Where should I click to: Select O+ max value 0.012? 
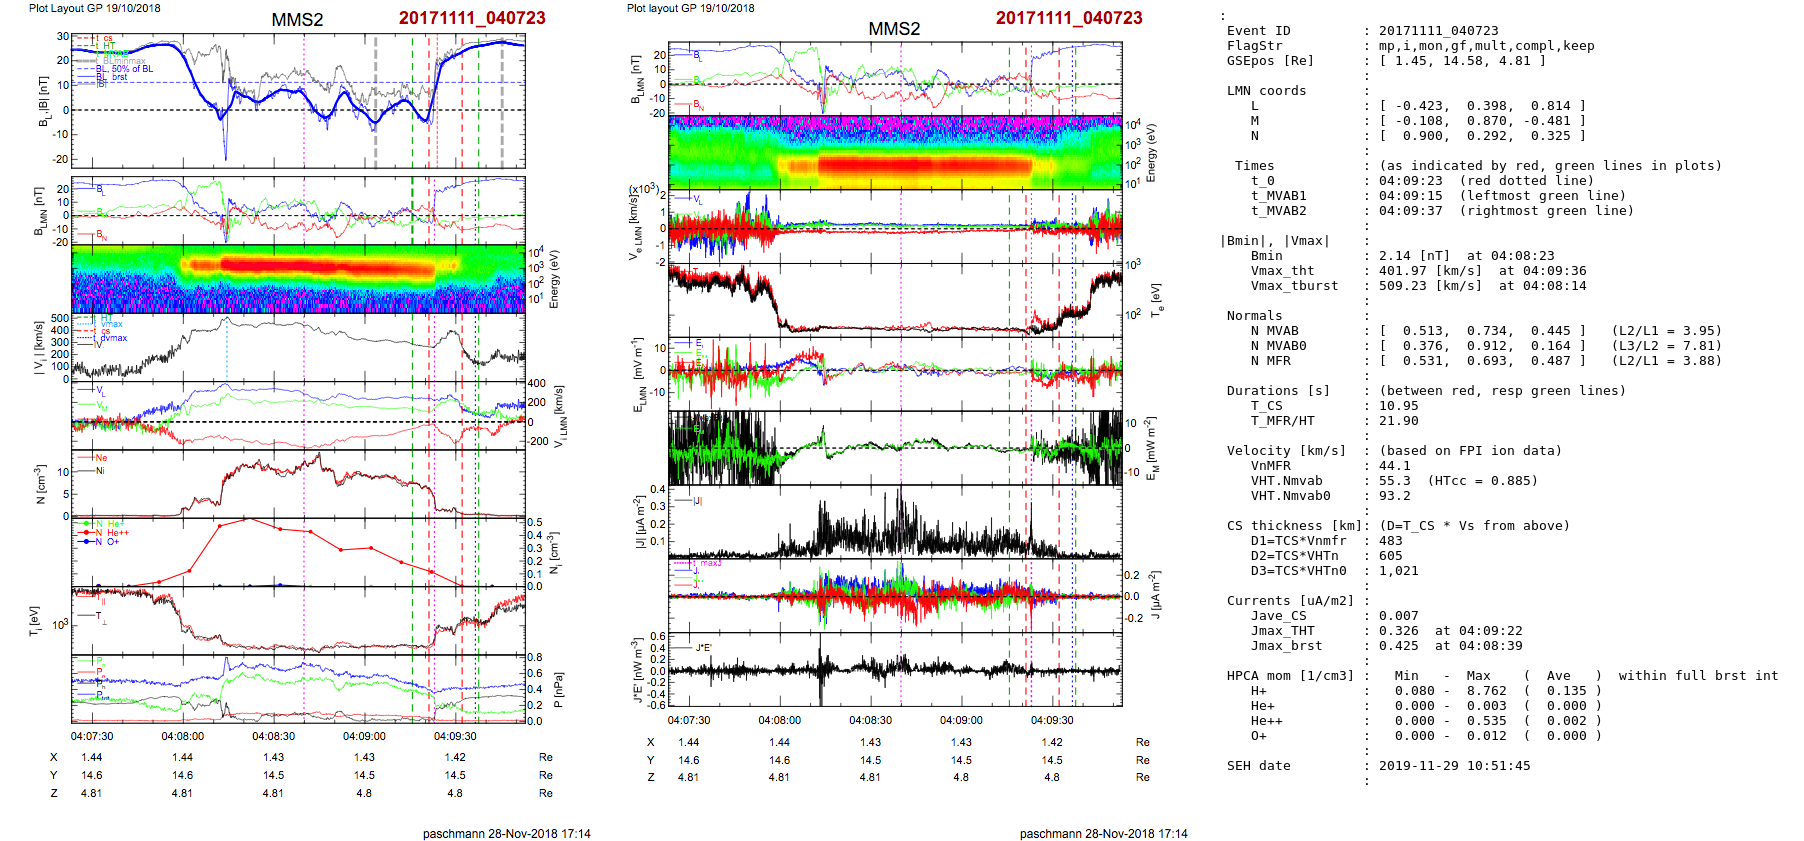[1487, 736]
